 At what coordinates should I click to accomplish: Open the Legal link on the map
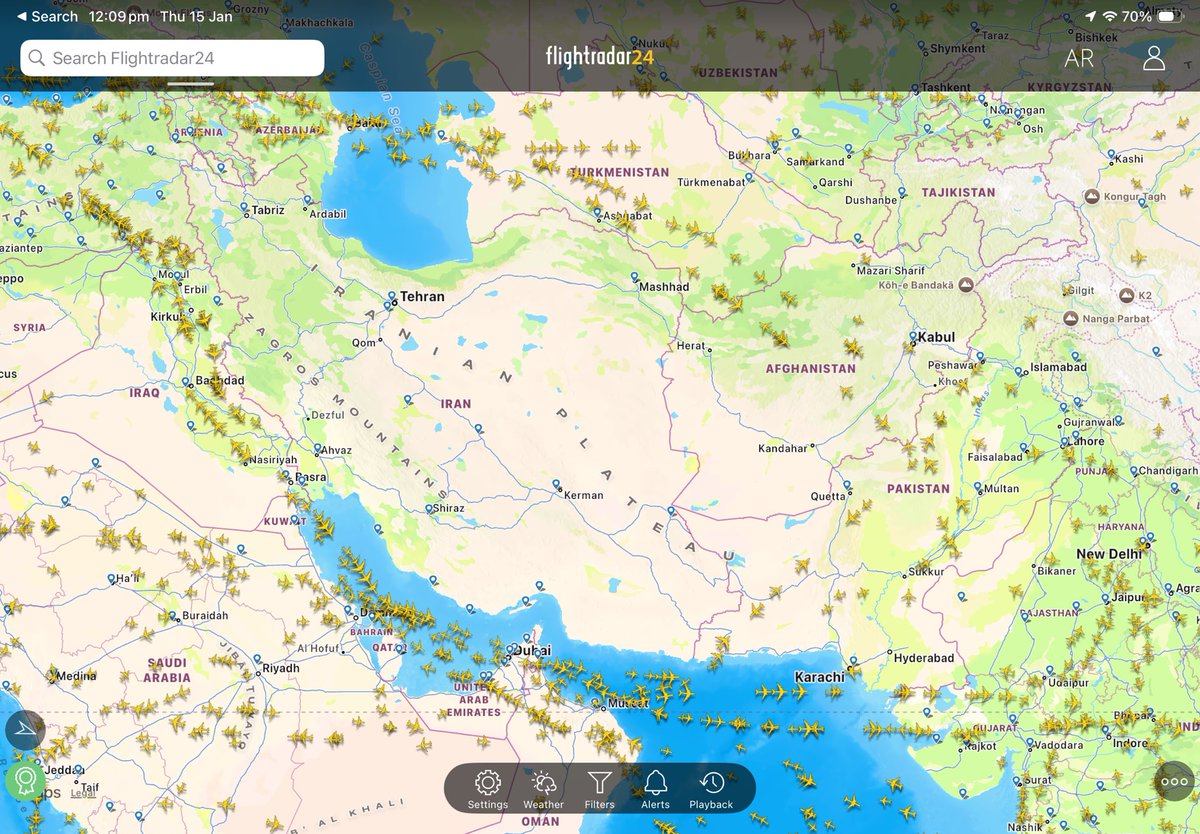[x=83, y=793]
